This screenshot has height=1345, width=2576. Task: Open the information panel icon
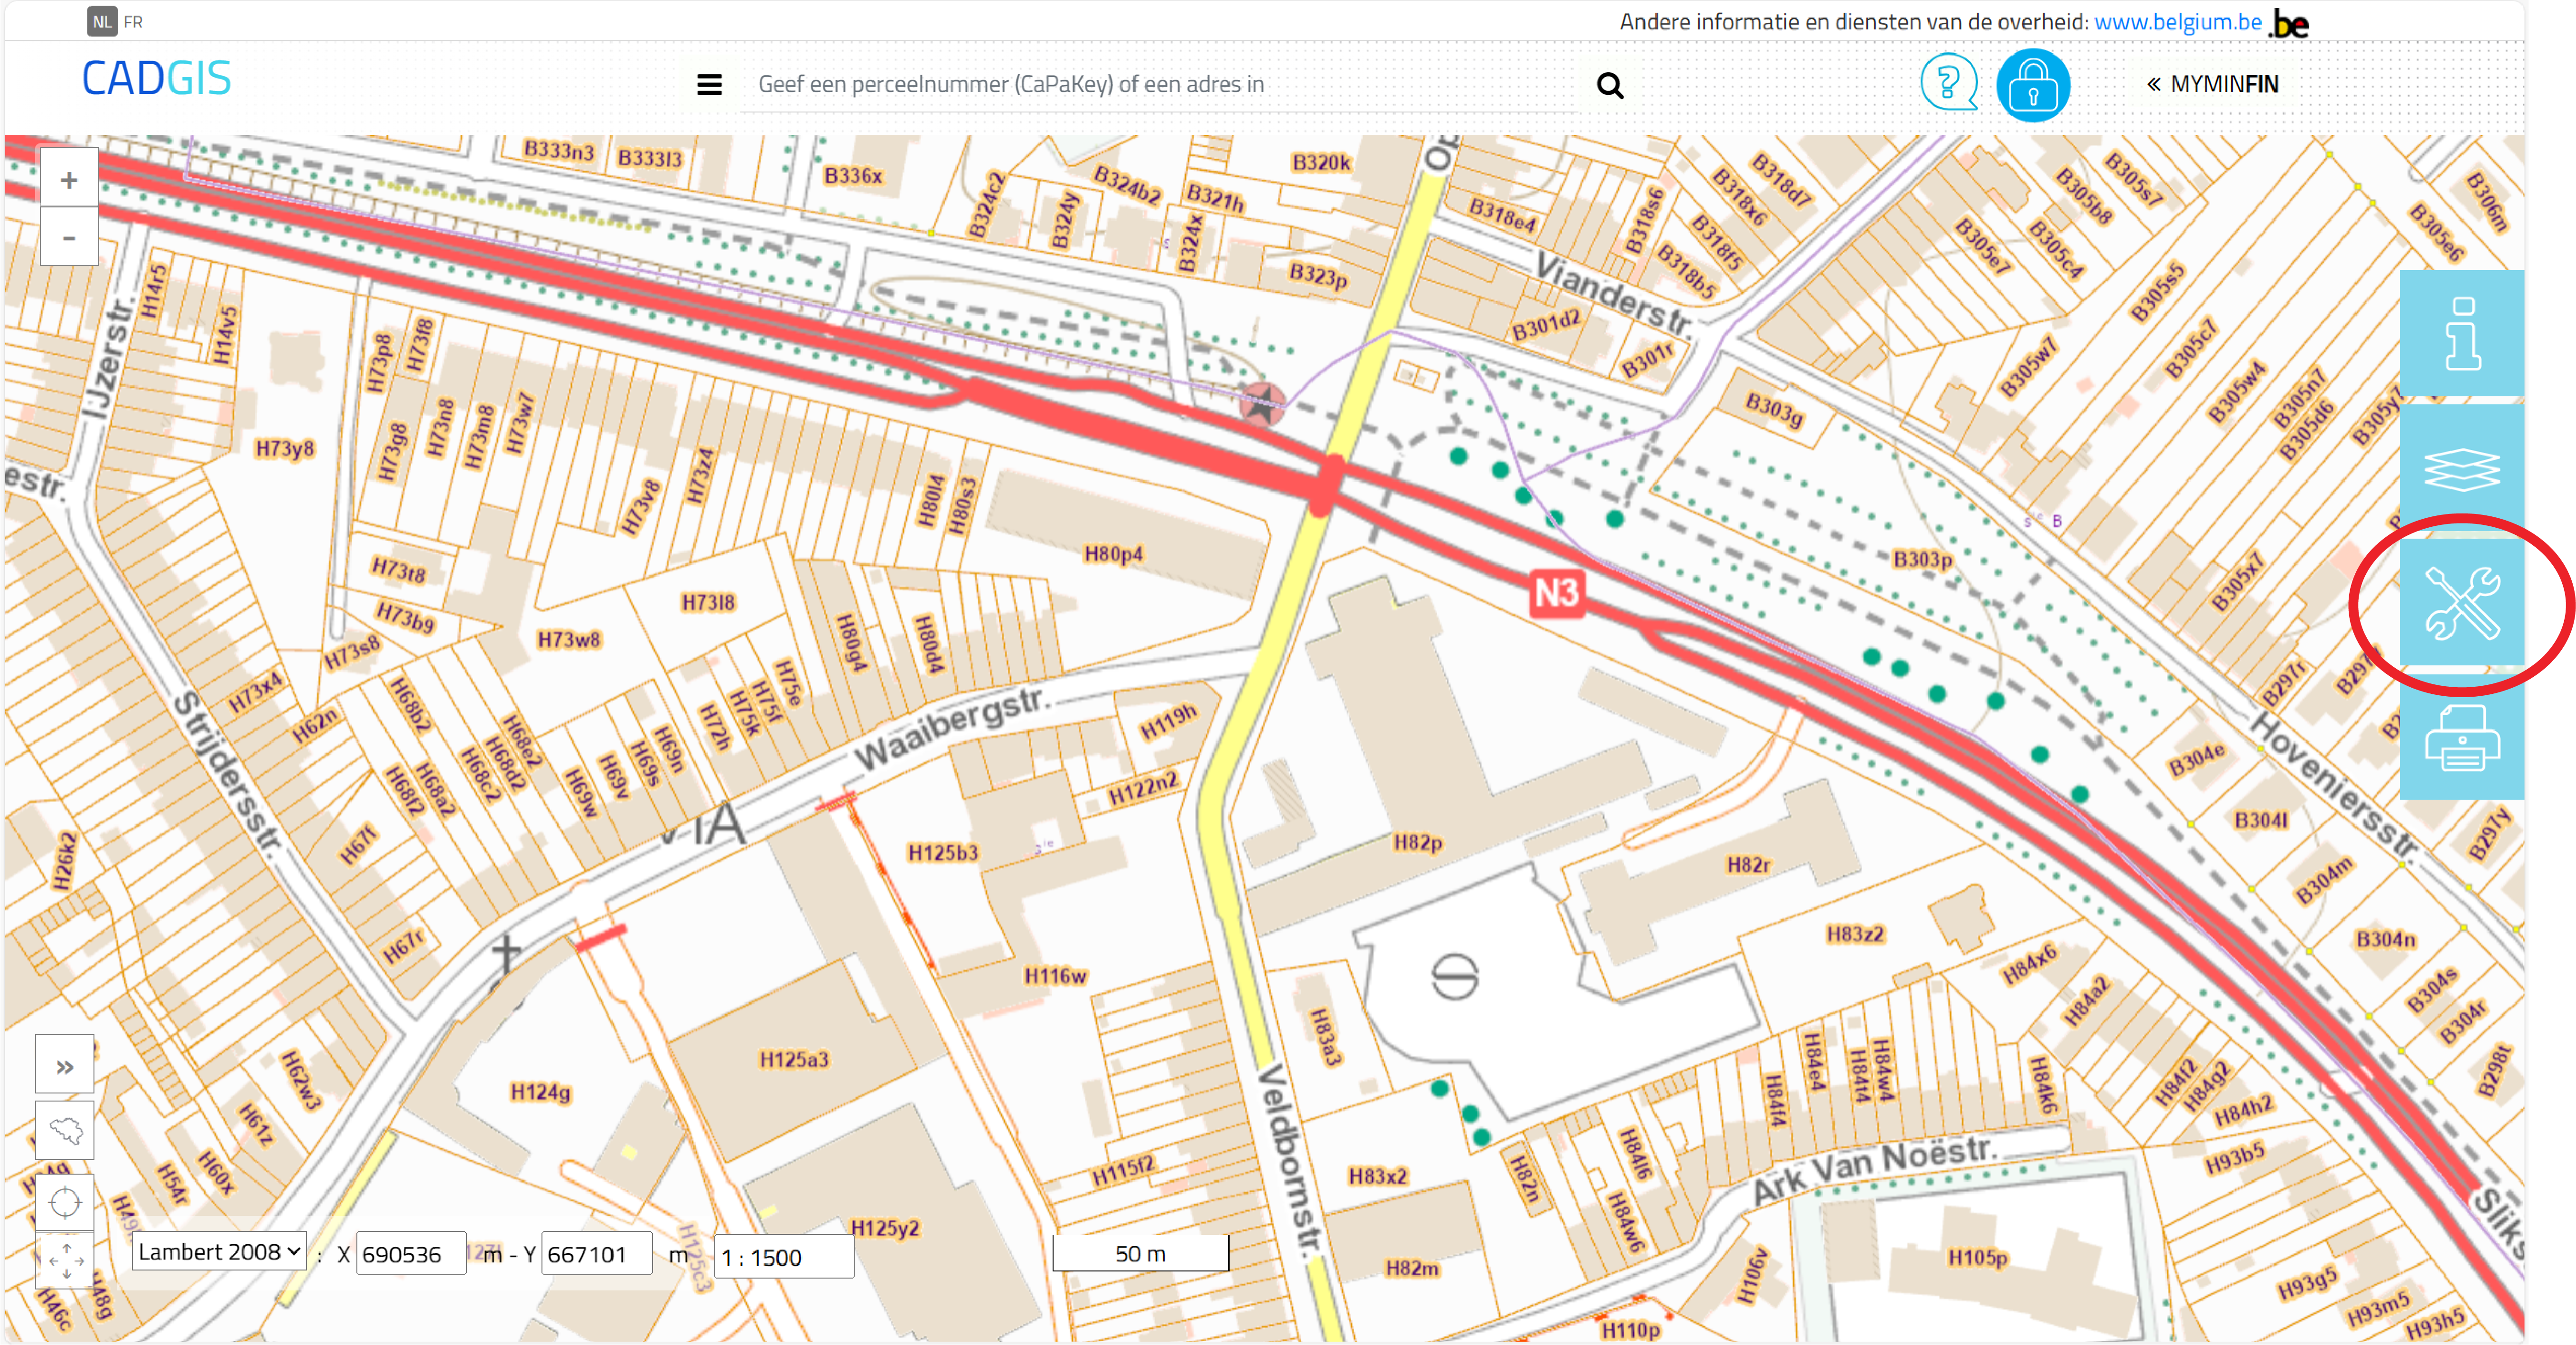coord(2461,333)
